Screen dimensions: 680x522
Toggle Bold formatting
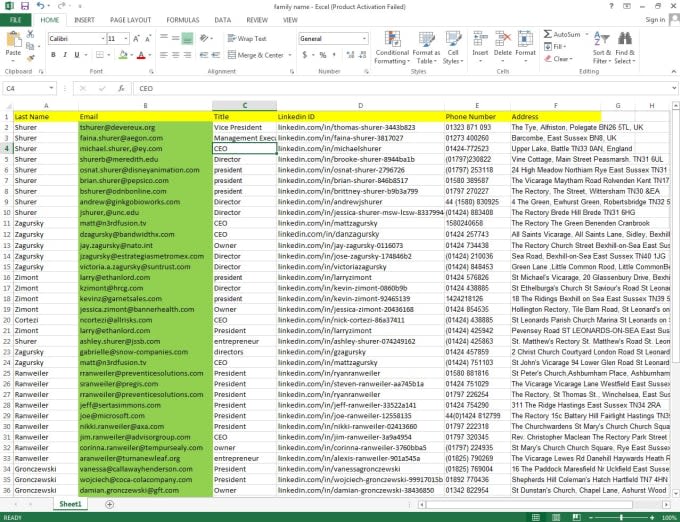(53, 55)
